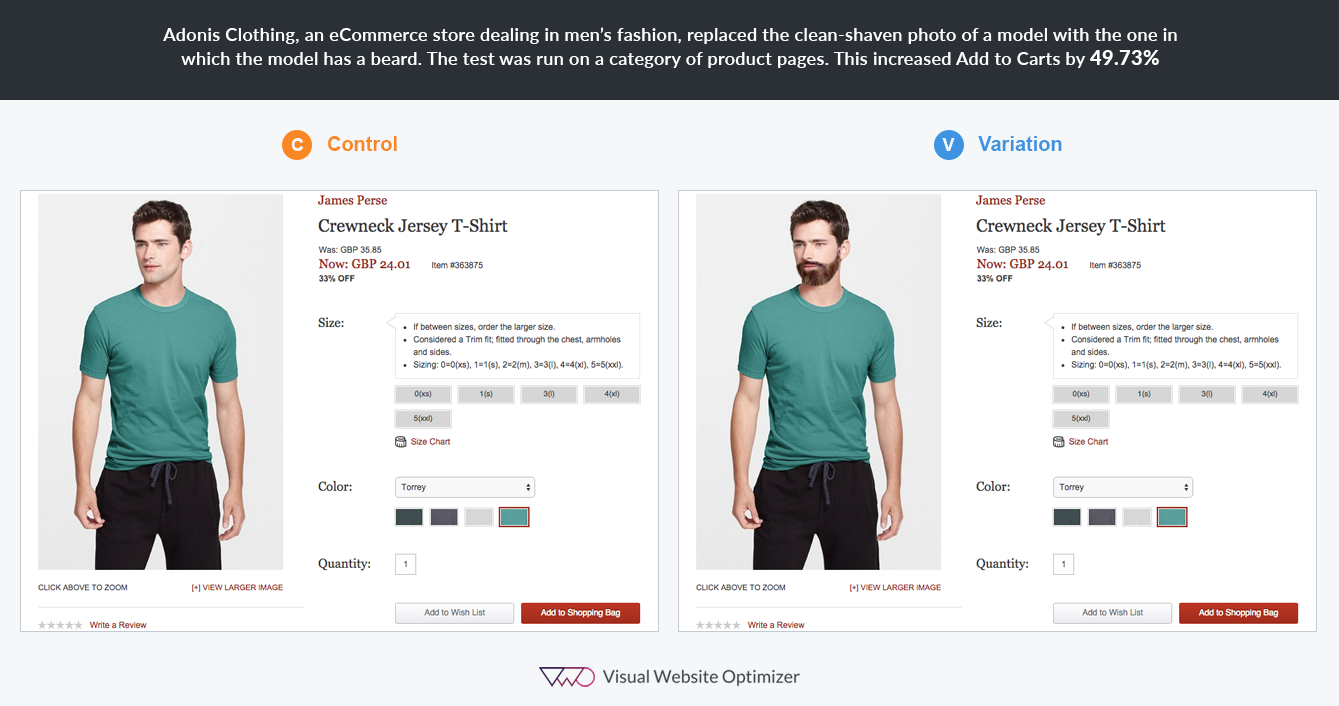The height and width of the screenshot is (706, 1339).
Task: Select size 0(xs) in Control page
Action: click(x=423, y=394)
